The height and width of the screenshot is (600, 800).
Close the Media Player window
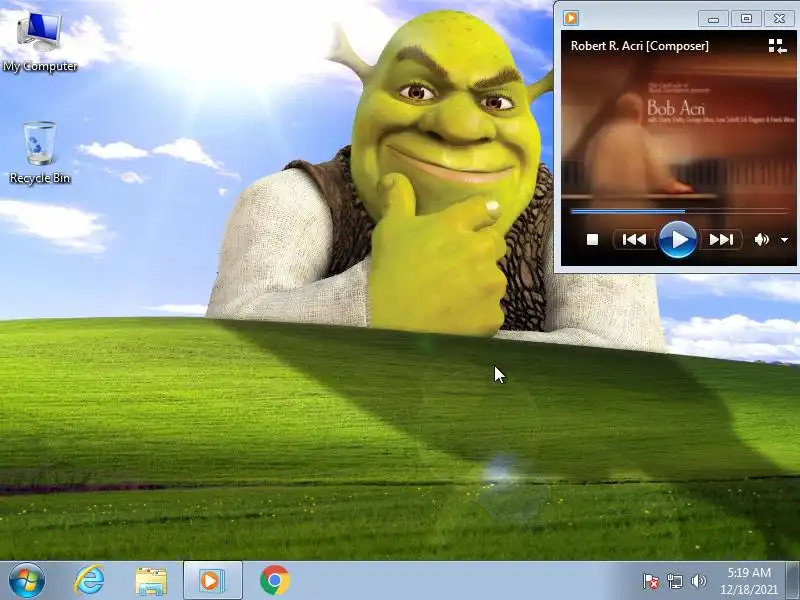779,19
